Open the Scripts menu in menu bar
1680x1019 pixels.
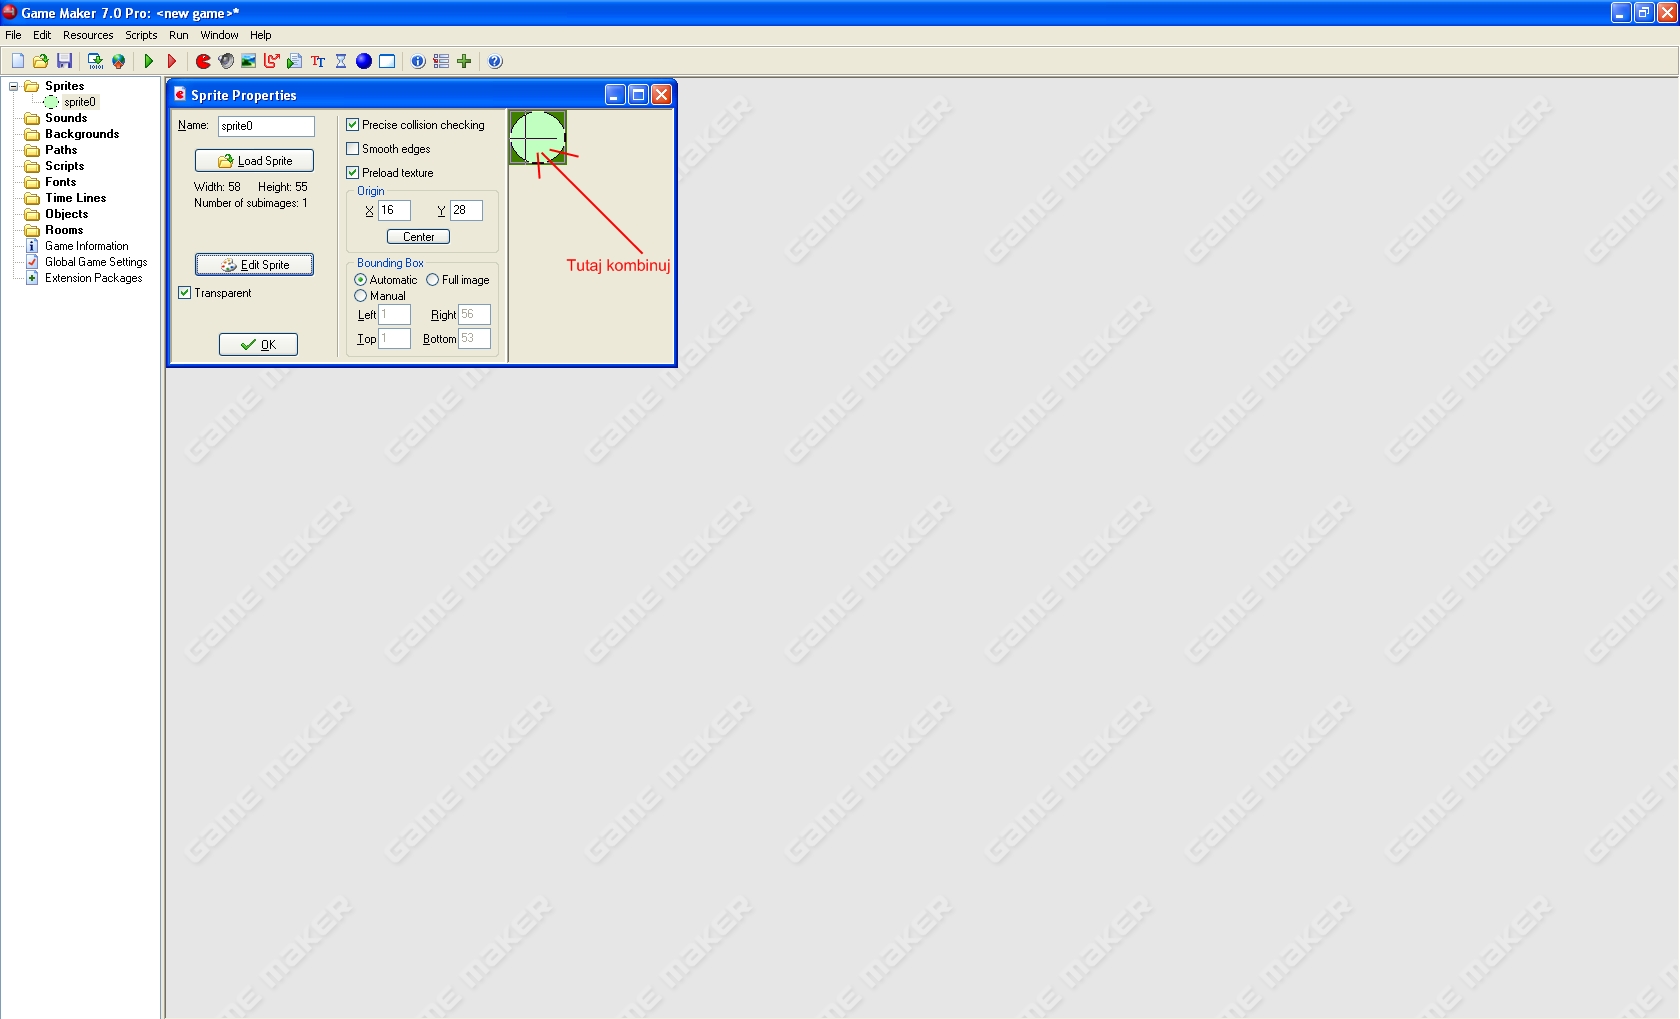141,35
